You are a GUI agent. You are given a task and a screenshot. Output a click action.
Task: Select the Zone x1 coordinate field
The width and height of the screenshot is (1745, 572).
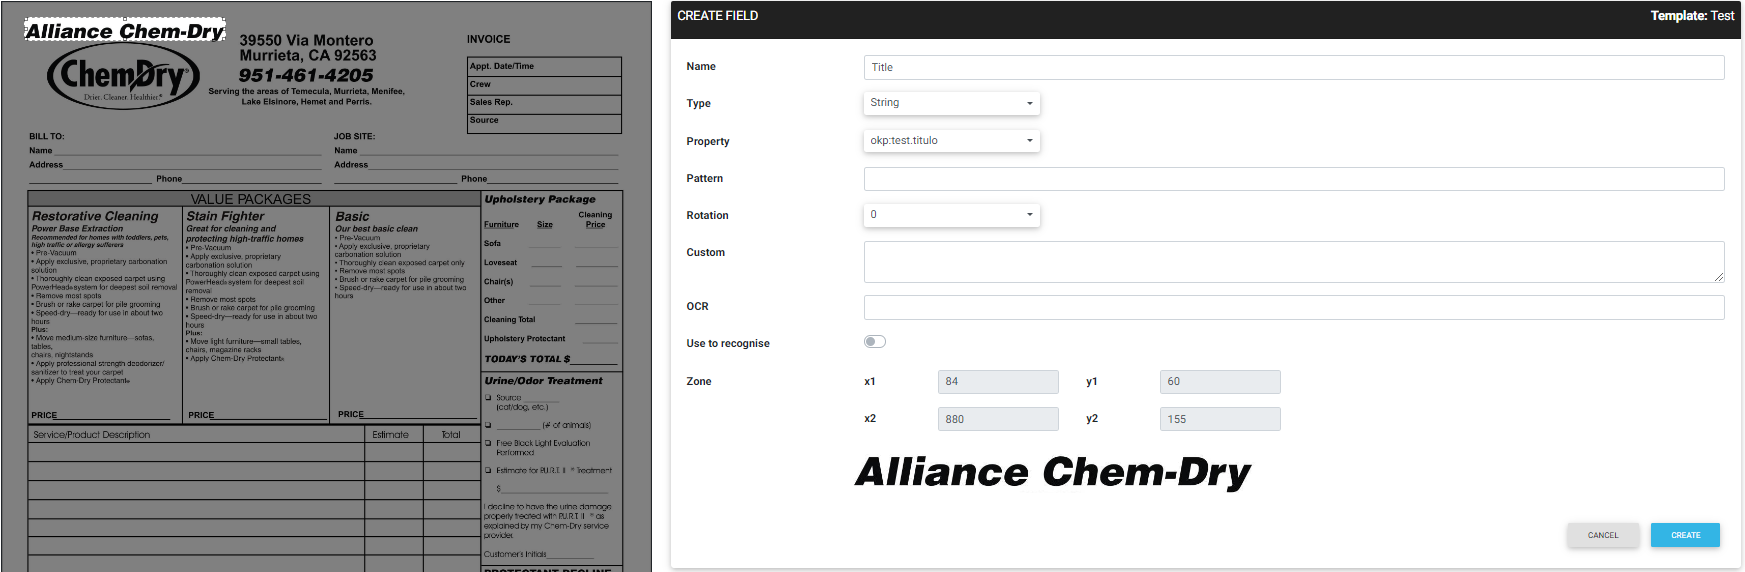pyautogui.click(x=998, y=382)
